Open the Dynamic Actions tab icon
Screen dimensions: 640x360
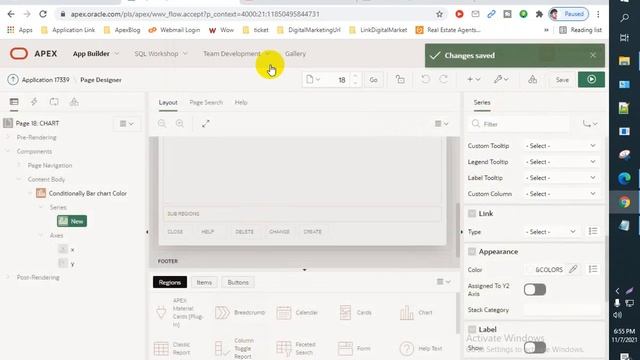34,102
